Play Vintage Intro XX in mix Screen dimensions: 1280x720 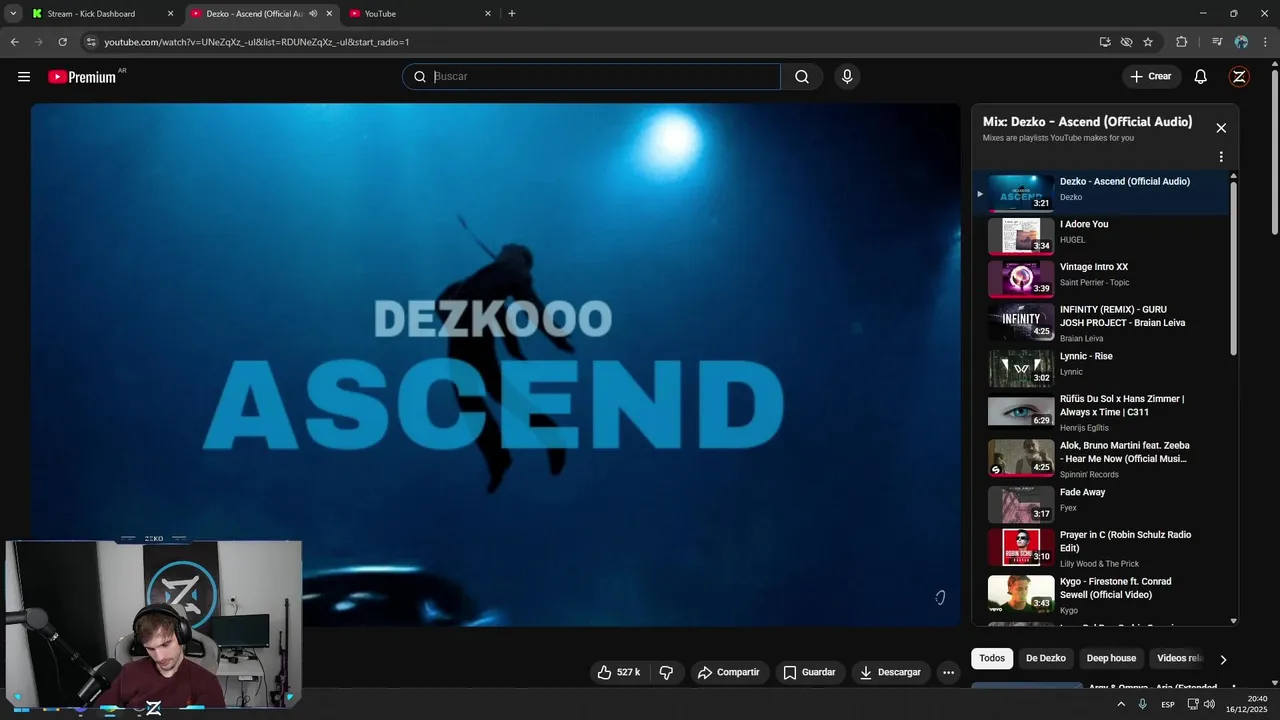click(x=1100, y=279)
